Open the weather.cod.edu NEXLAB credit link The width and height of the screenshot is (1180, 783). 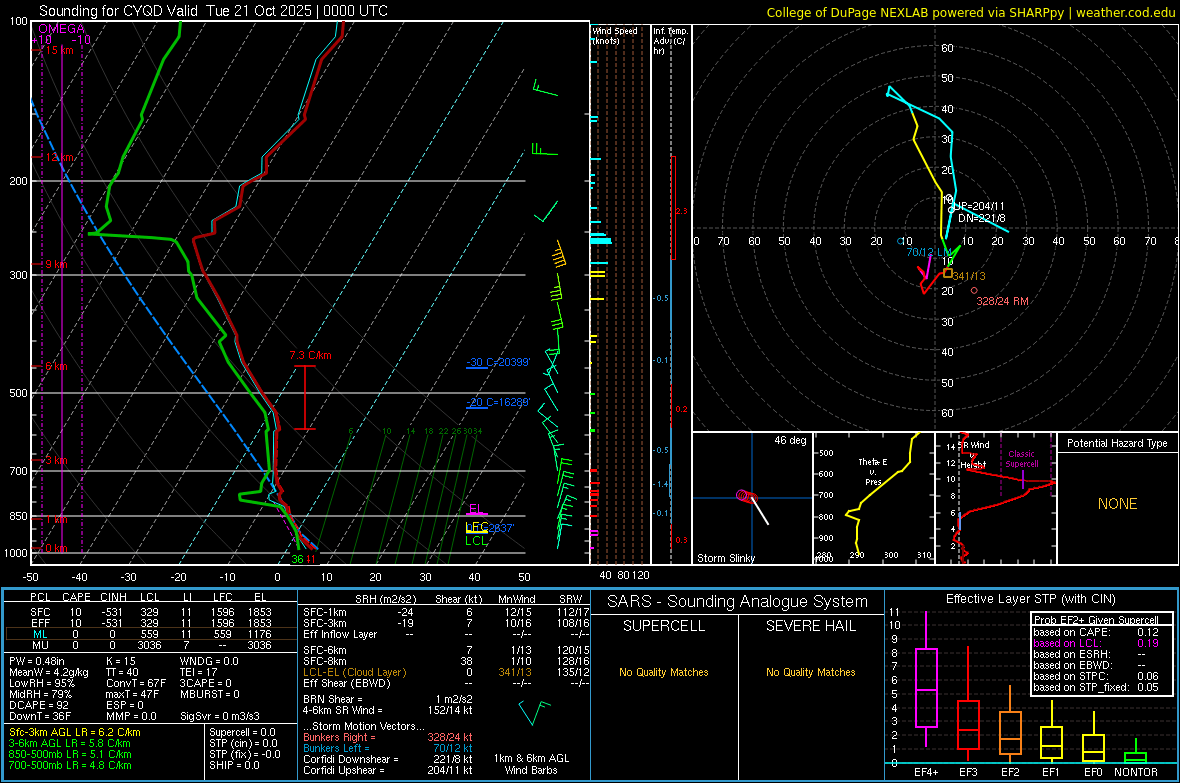tap(971, 12)
